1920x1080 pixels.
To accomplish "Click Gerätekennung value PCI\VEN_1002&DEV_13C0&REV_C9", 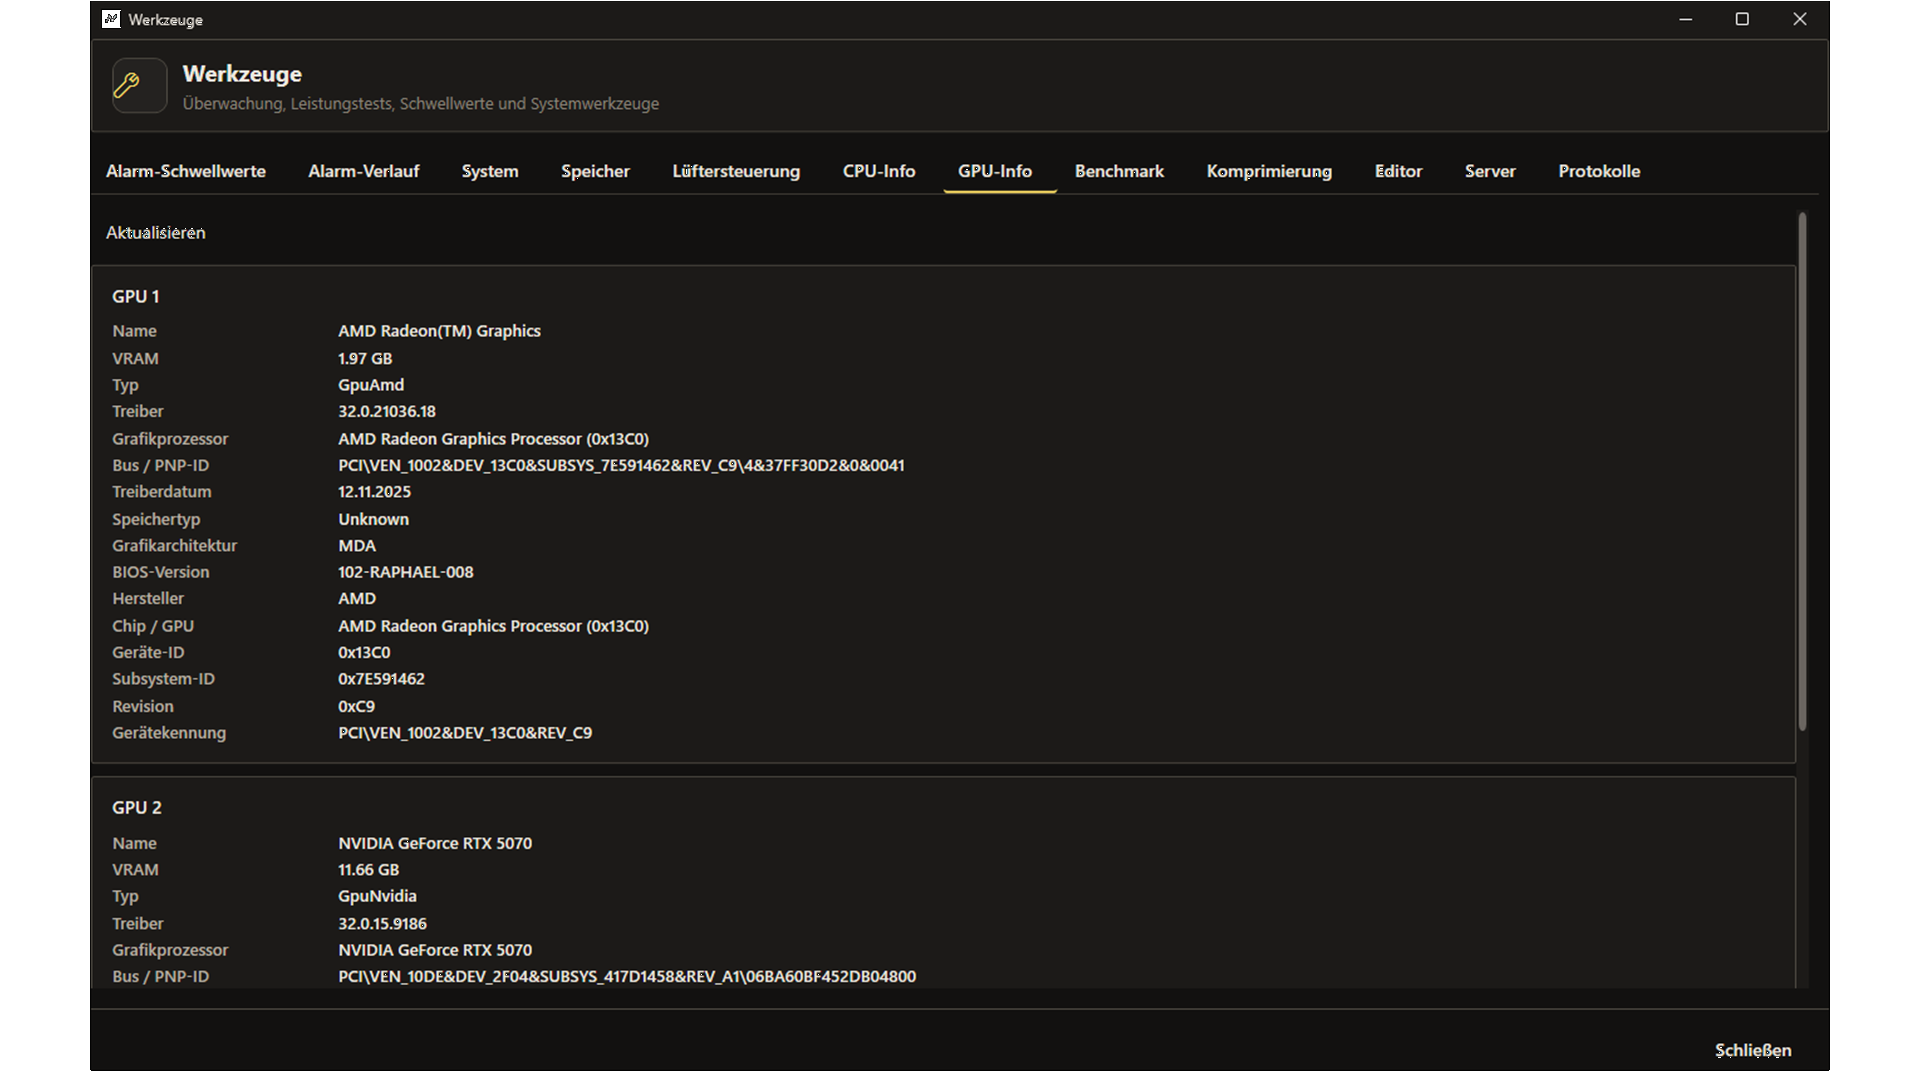I will coord(465,733).
